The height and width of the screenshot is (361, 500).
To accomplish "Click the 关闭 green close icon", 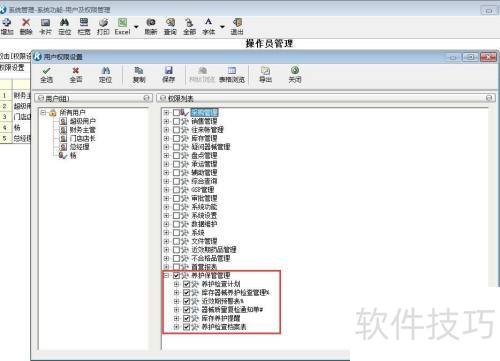I will tap(295, 70).
